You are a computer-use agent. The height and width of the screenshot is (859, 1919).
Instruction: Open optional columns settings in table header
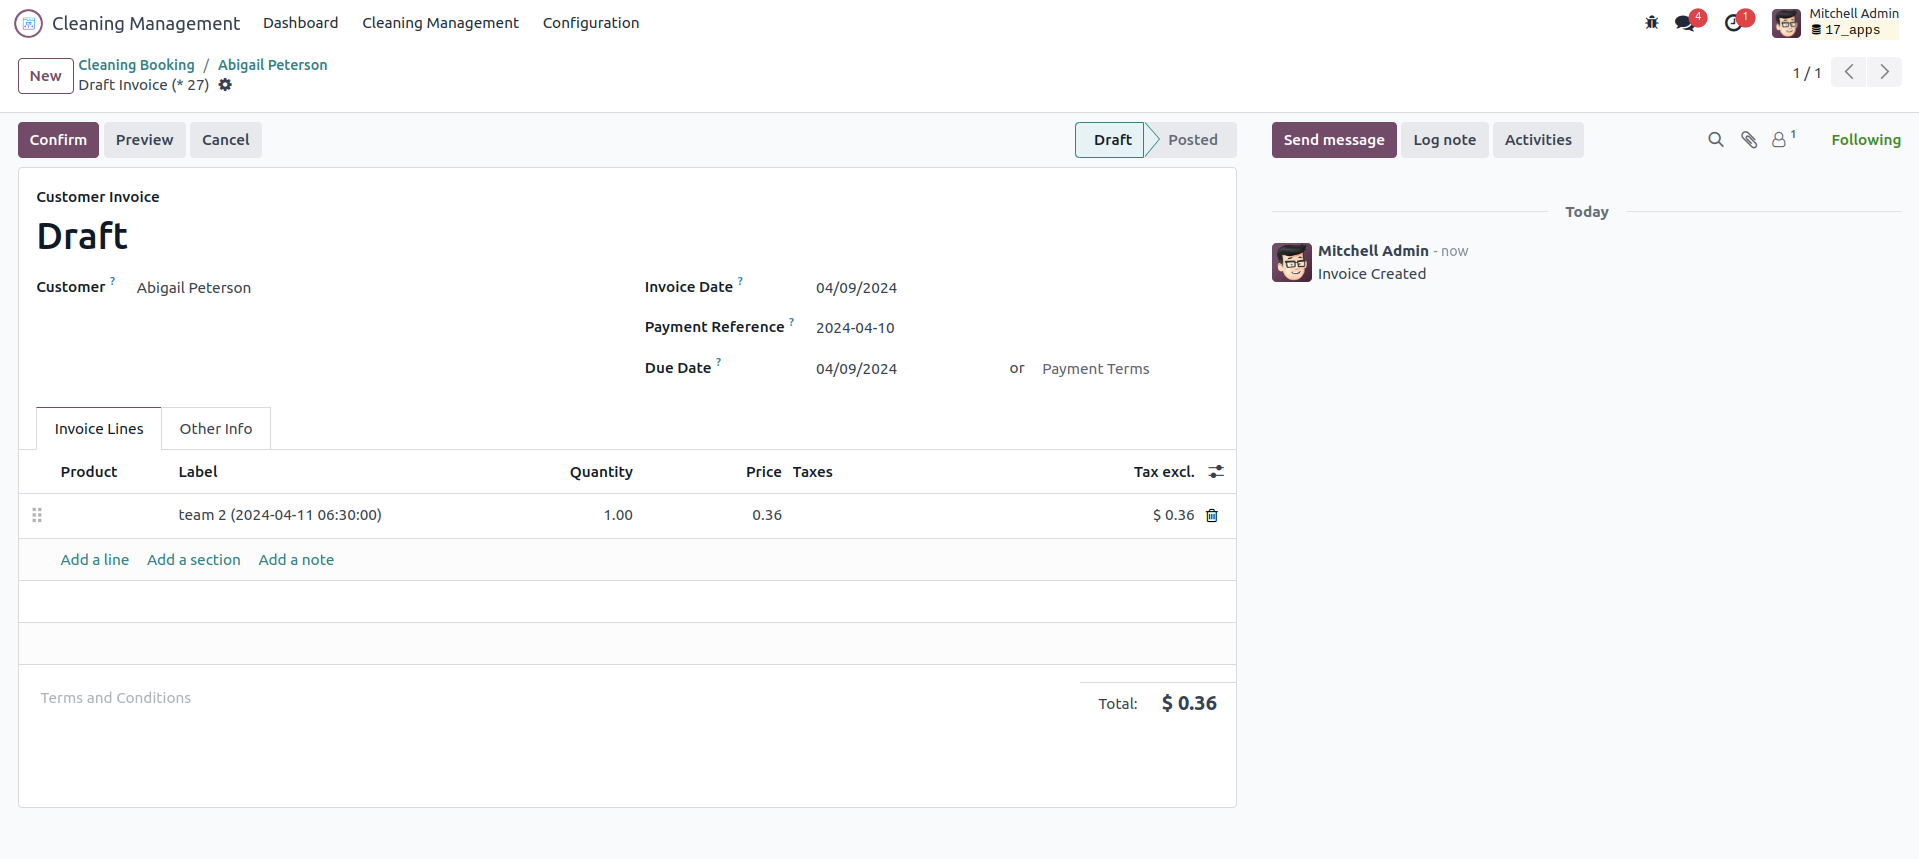coord(1216,472)
